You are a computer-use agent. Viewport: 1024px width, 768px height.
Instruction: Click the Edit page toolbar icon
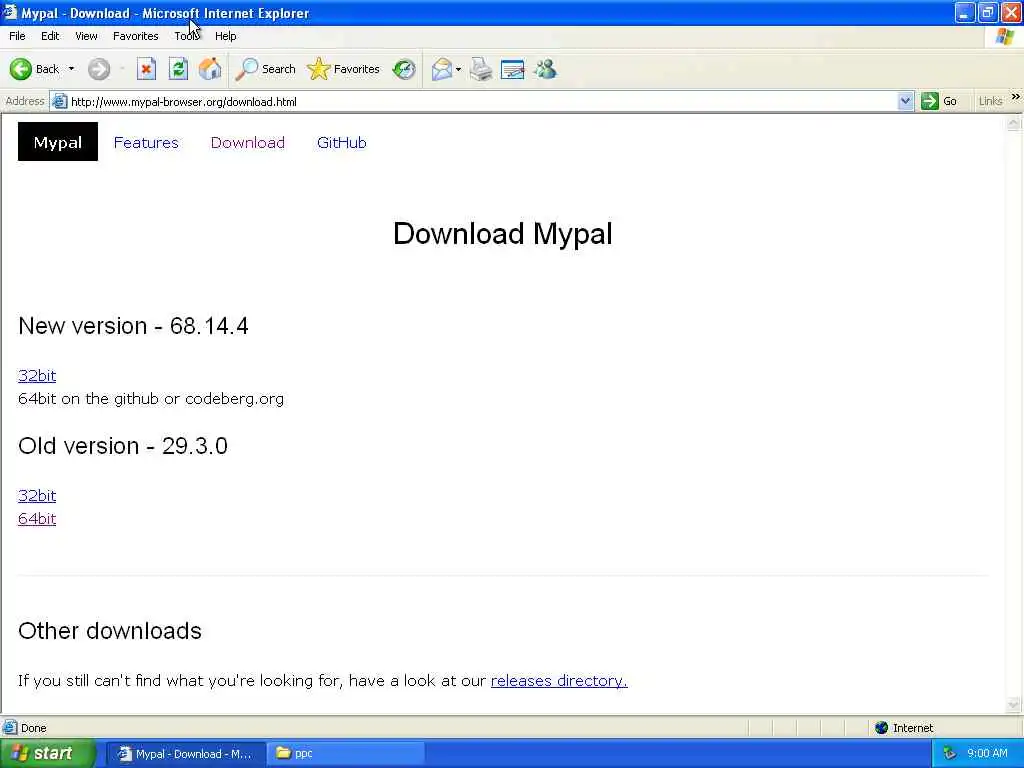(x=513, y=69)
